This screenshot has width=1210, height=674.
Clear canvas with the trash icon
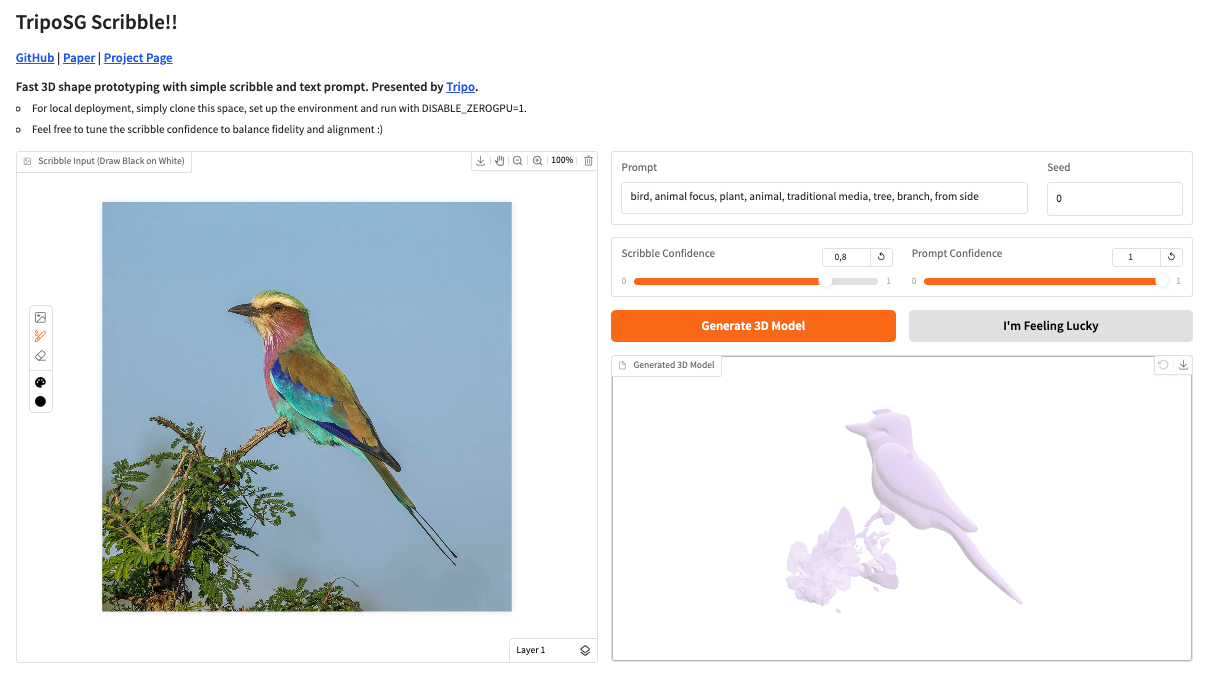(x=588, y=161)
